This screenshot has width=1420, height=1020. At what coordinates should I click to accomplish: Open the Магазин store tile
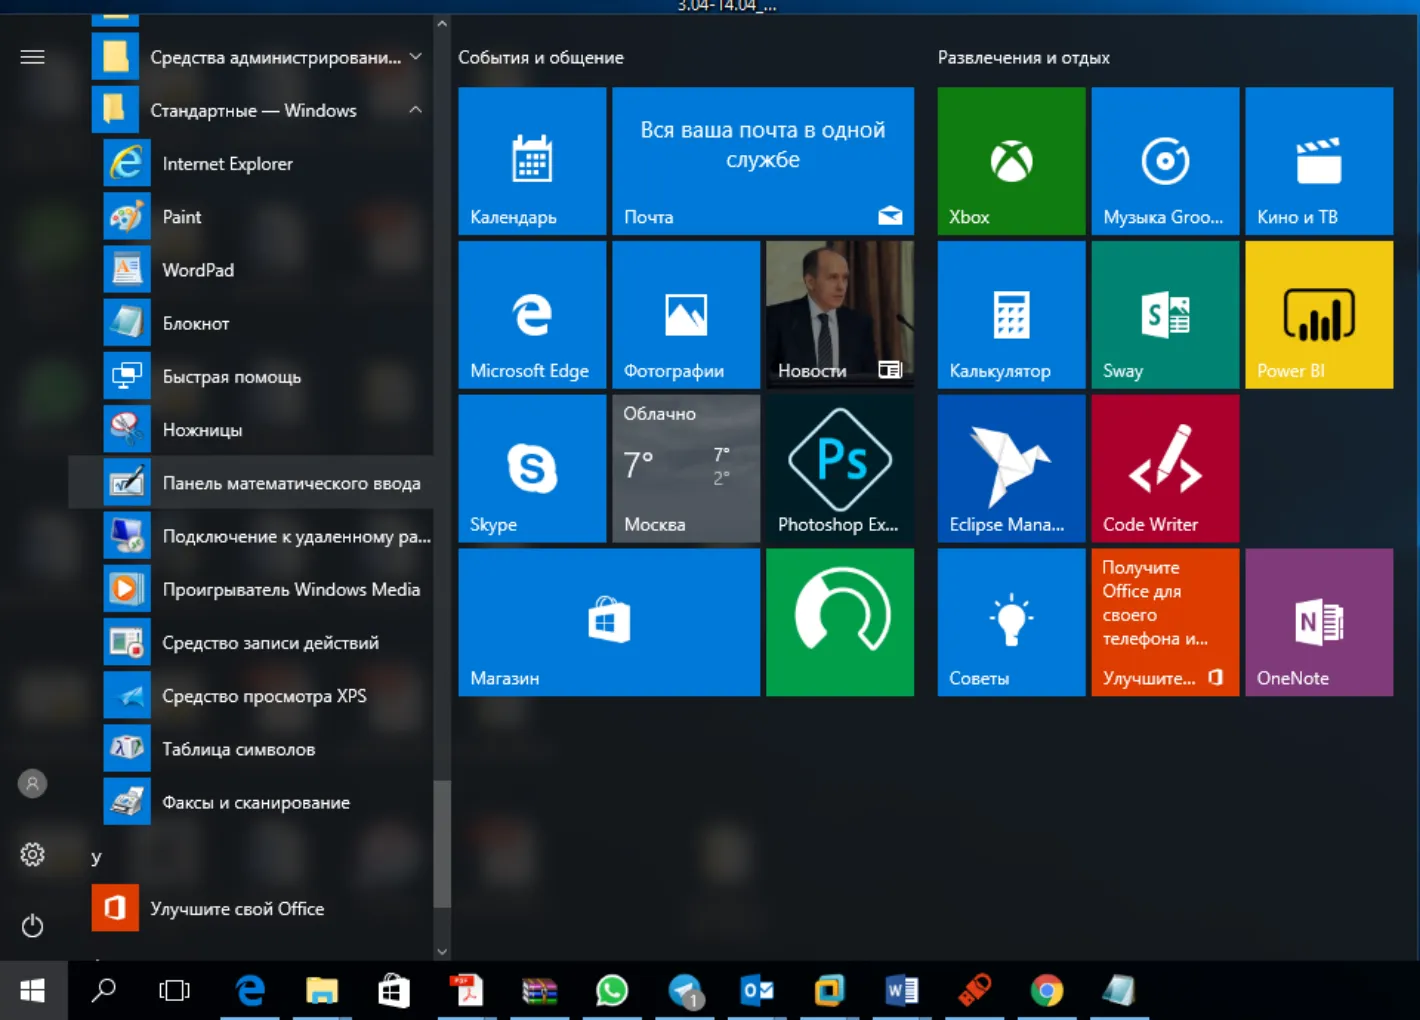pos(609,622)
